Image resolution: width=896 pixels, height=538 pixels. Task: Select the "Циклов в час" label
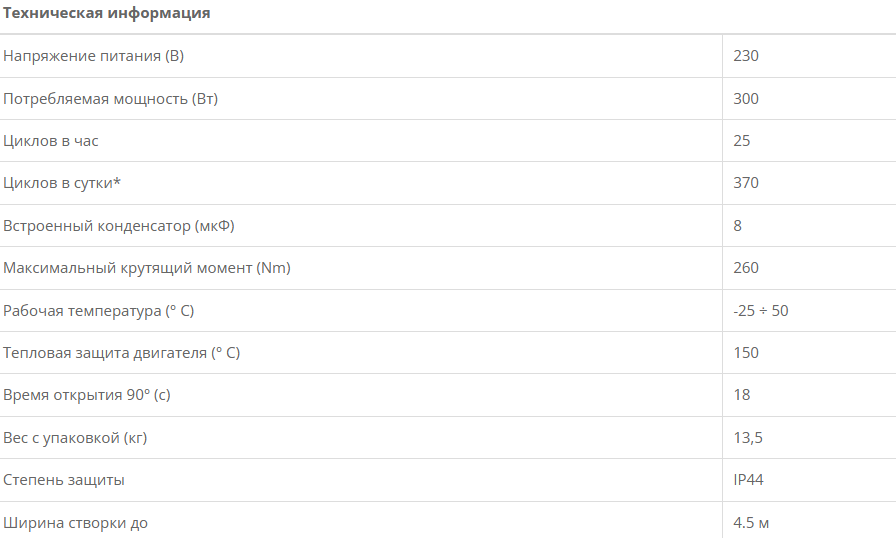(x=51, y=141)
